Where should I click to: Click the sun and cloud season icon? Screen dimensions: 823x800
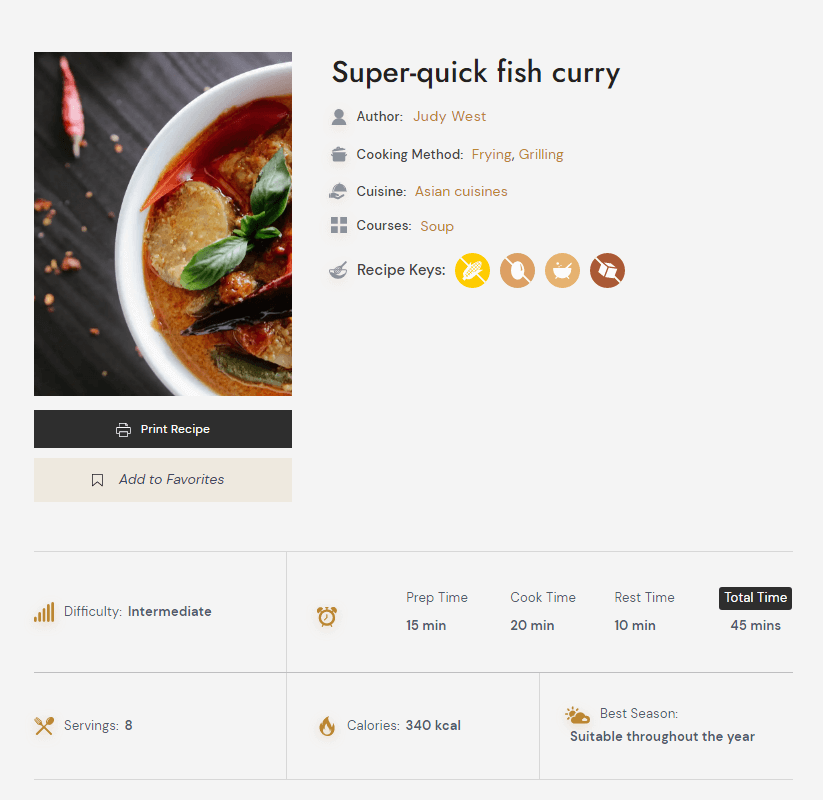[577, 715]
